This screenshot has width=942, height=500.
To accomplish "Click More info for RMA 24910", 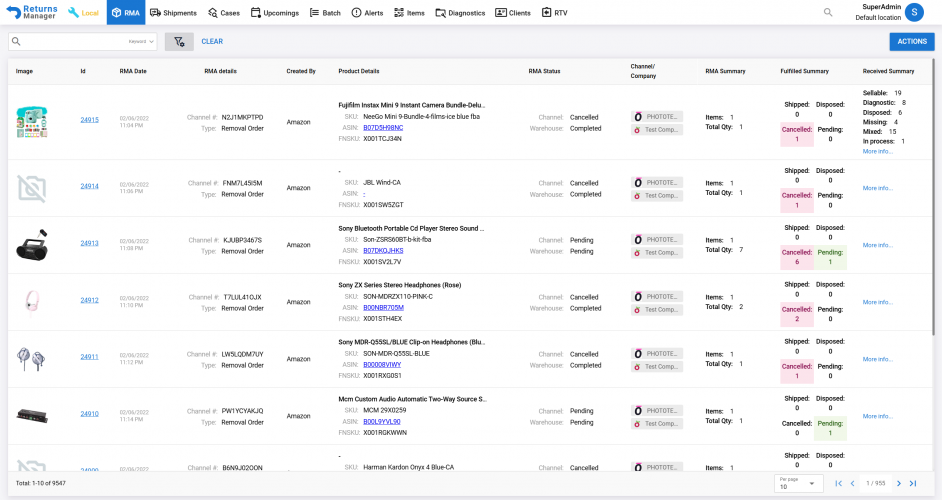I will pyautogui.click(x=878, y=416).
